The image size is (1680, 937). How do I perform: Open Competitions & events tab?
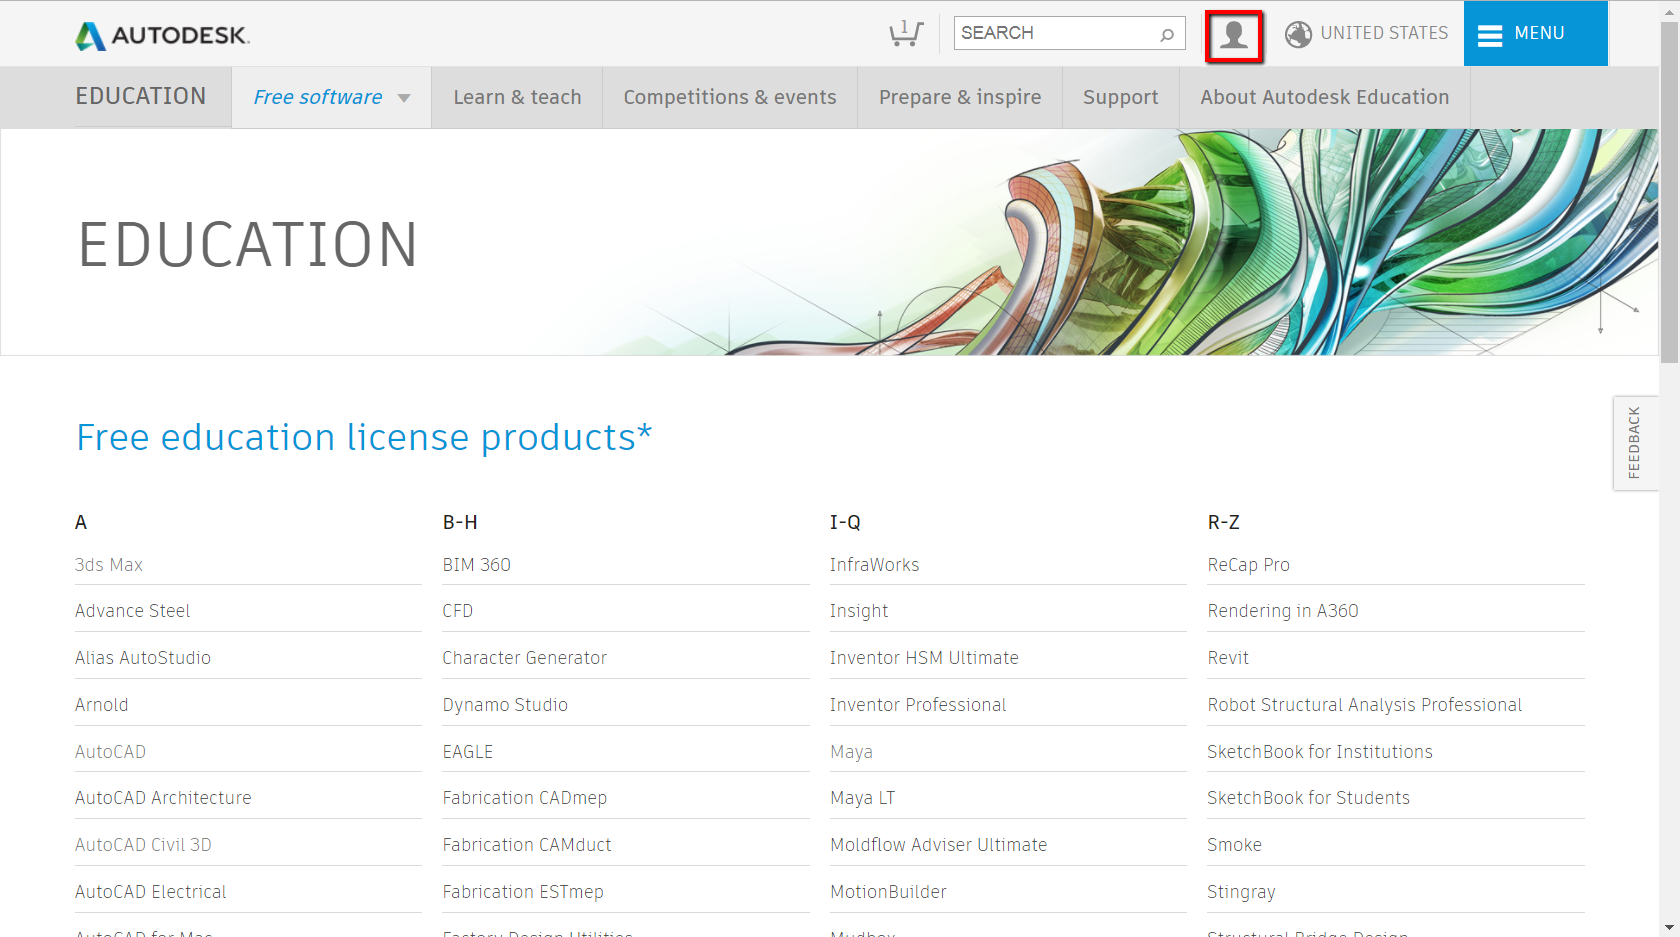coord(730,97)
